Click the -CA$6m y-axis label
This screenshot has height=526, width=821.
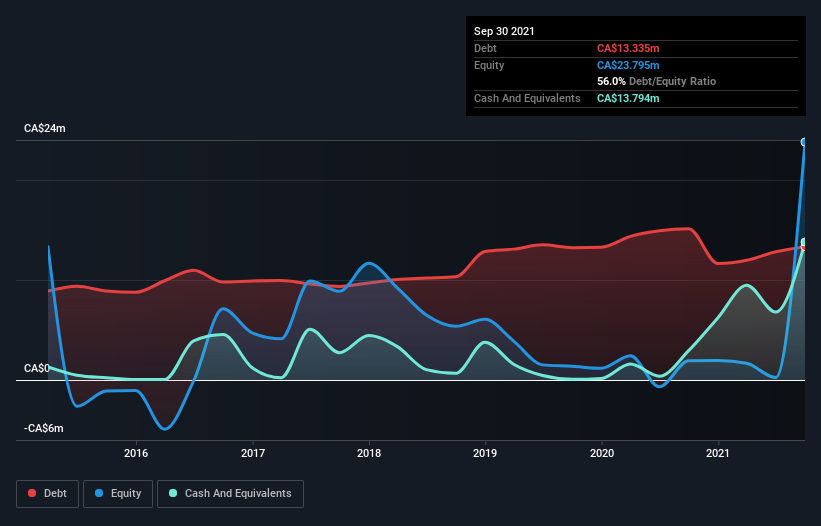click(43, 428)
